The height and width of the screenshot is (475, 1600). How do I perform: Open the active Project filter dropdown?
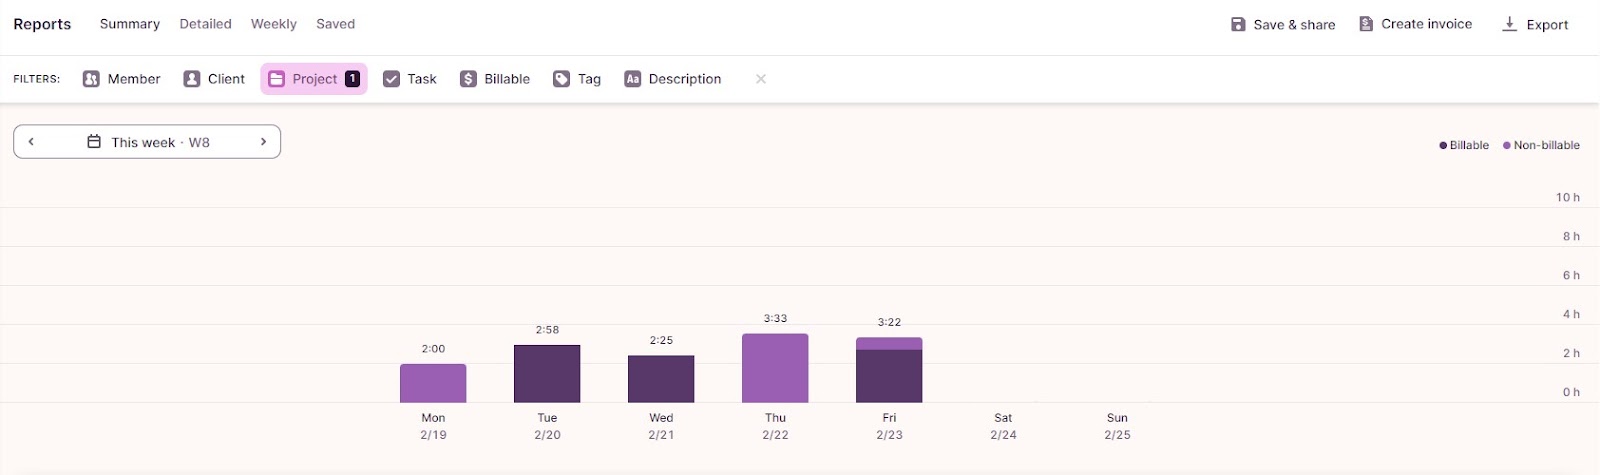click(314, 79)
